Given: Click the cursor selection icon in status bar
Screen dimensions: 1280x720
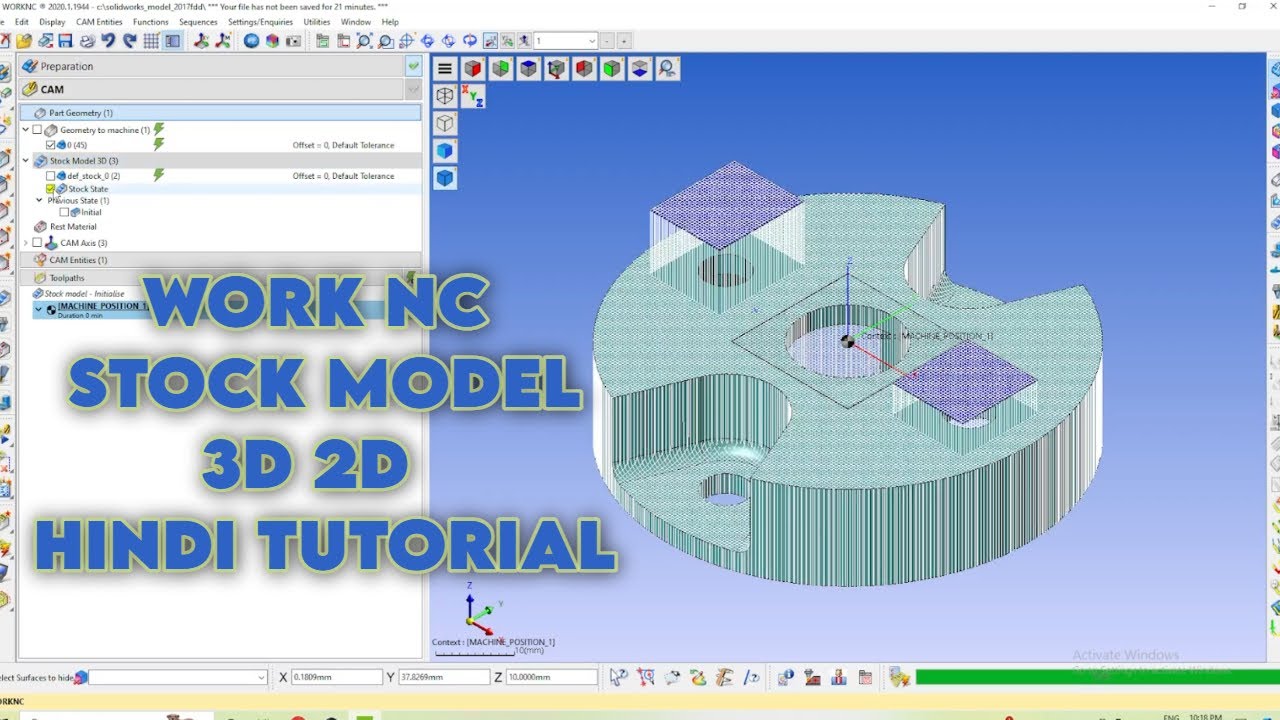Looking at the screenshot, I should (x=619, y=677).
